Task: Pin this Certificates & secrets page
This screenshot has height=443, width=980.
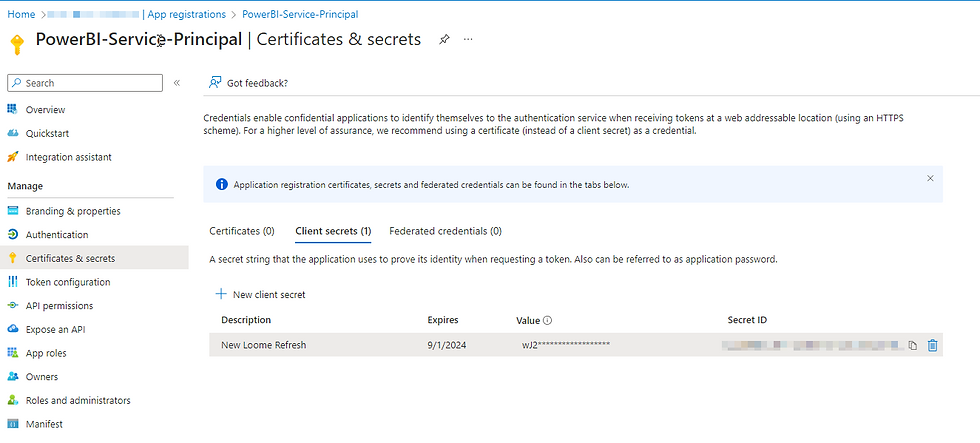Action: (x=444, y=39)
